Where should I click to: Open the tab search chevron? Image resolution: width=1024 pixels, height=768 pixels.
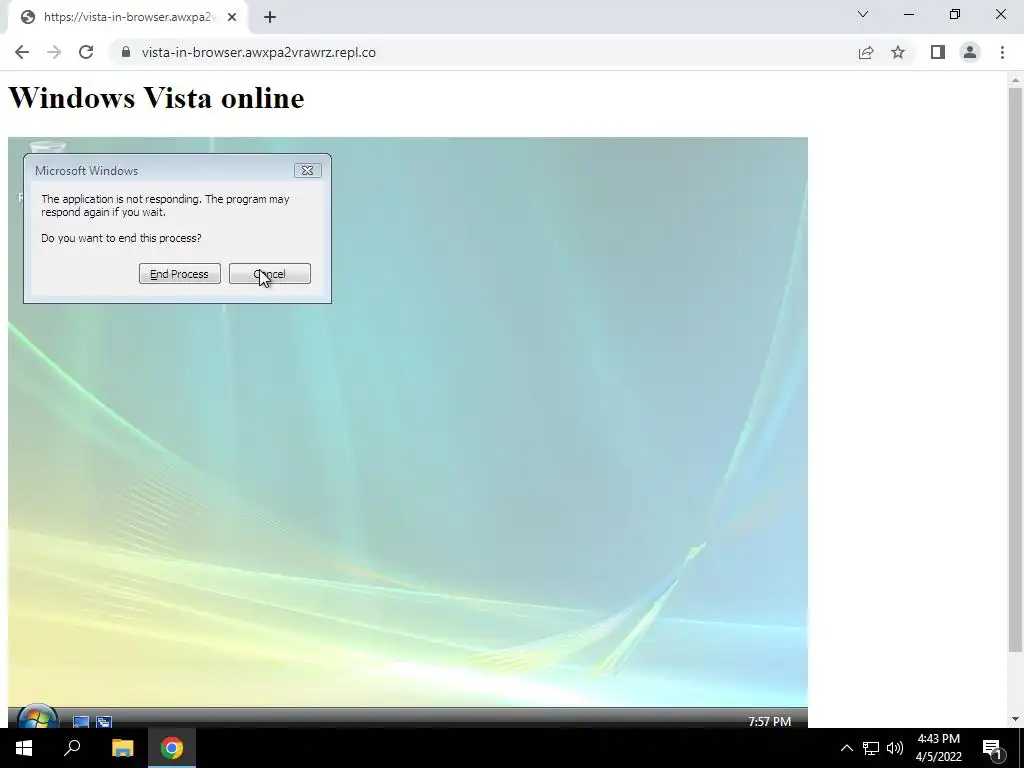click(x=863, y=14)
